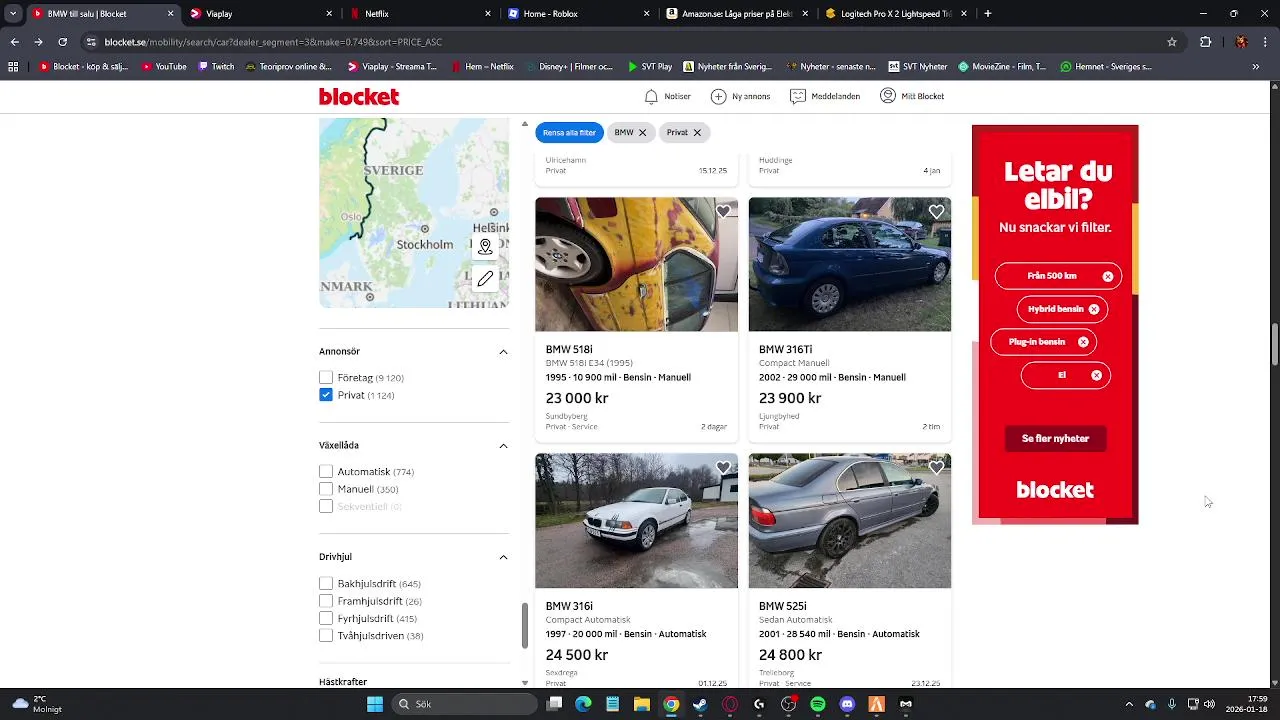
Task: Collapse the Växellåda section
Action: pyautogui.click(x=503, y=446)
